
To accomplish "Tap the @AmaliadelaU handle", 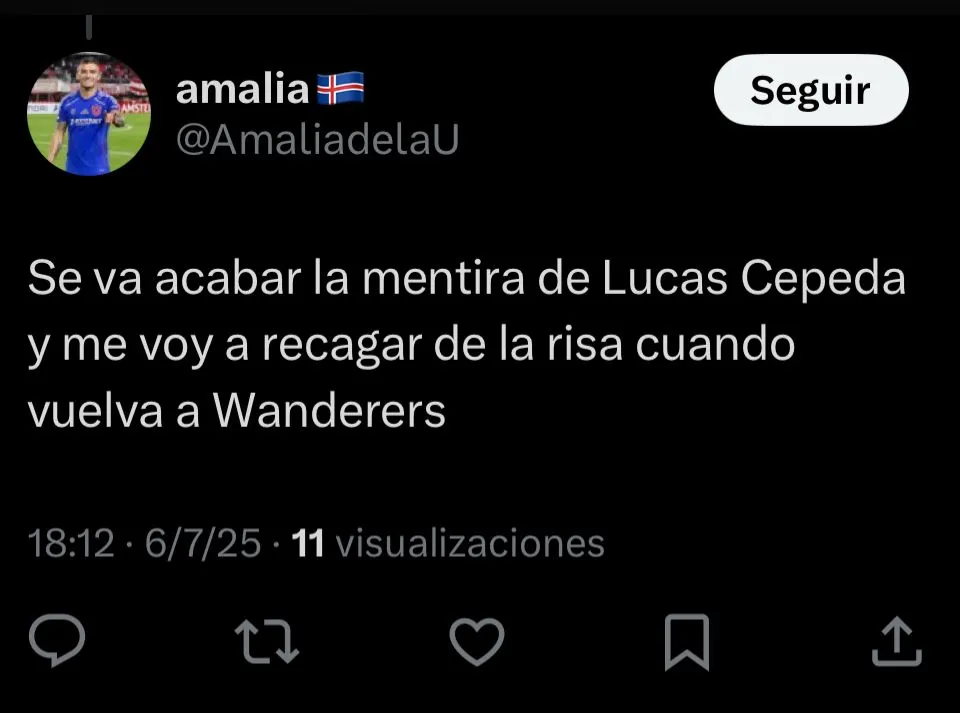I will tap(317, 140).
